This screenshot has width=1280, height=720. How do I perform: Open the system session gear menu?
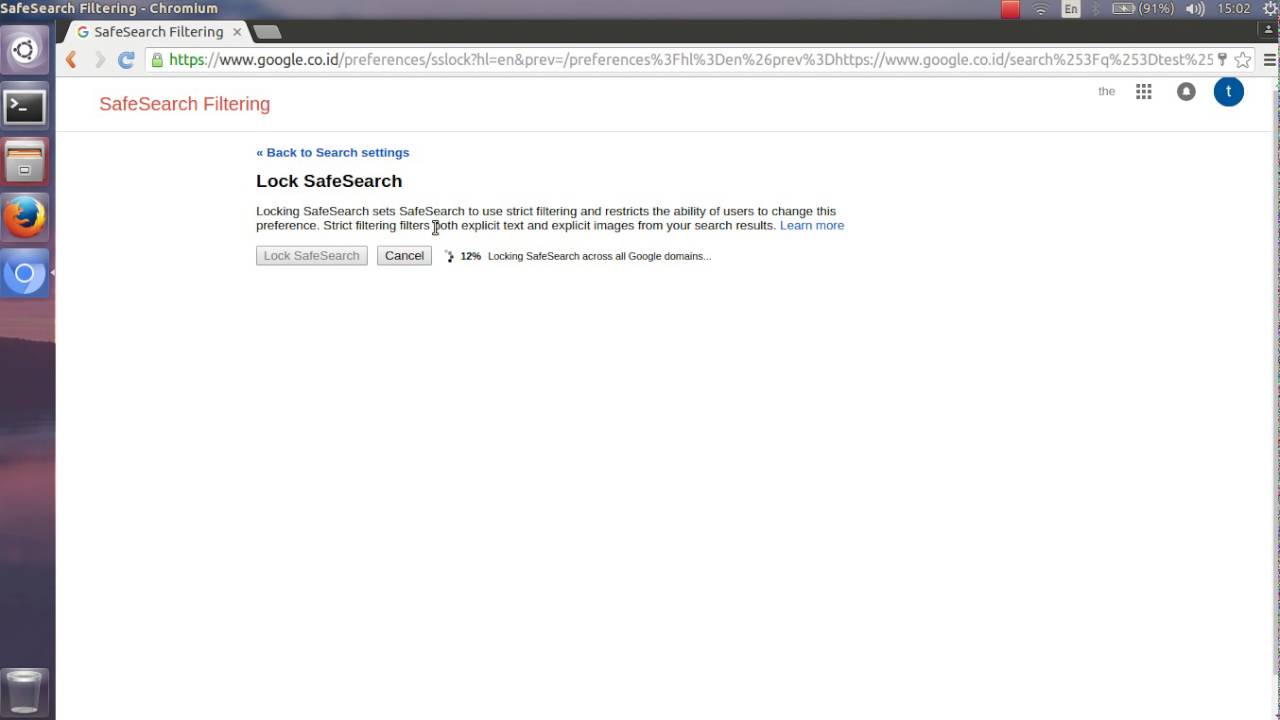(1270, 9)
